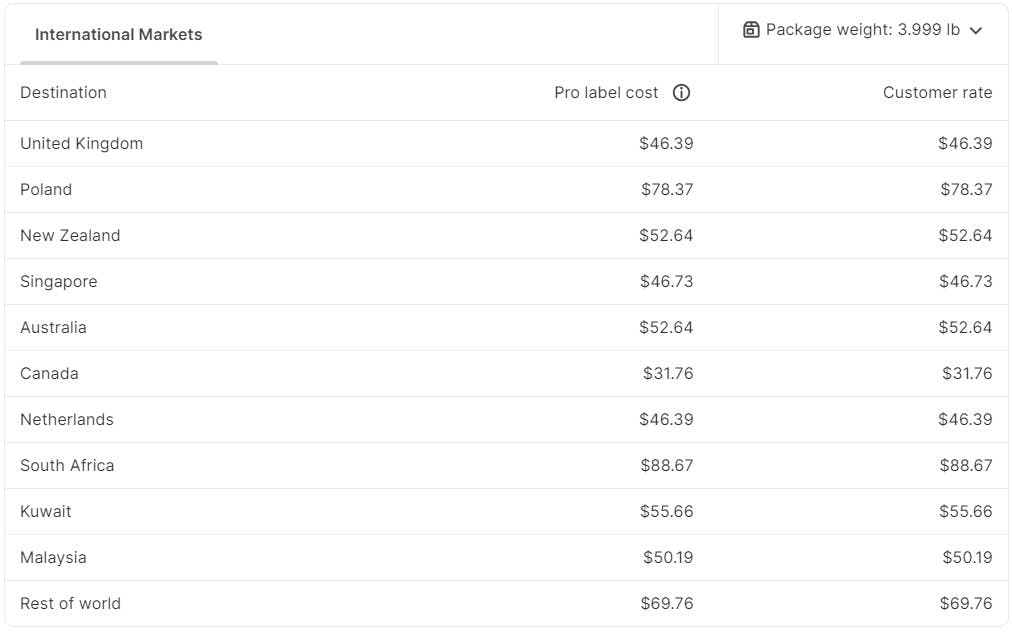Click the Australia destination row
Image resolution: width=1012 pixels, height=632 pixels.
point(53,328)
